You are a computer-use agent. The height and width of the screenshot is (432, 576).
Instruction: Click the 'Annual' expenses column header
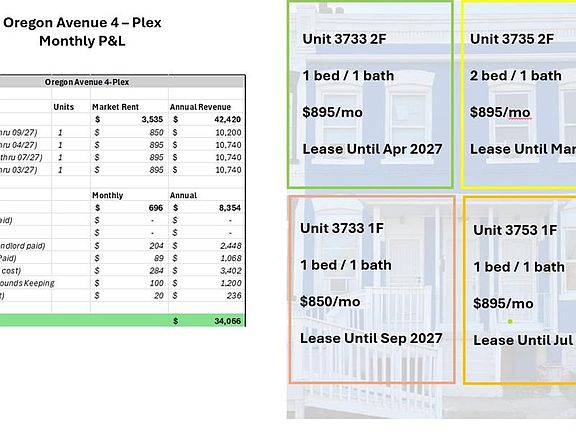[183, 195]
